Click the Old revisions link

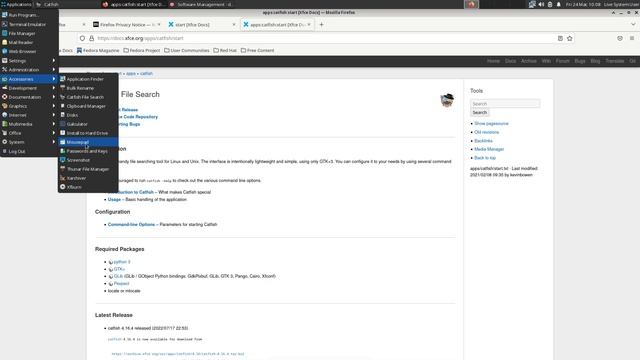click(487, 132)
